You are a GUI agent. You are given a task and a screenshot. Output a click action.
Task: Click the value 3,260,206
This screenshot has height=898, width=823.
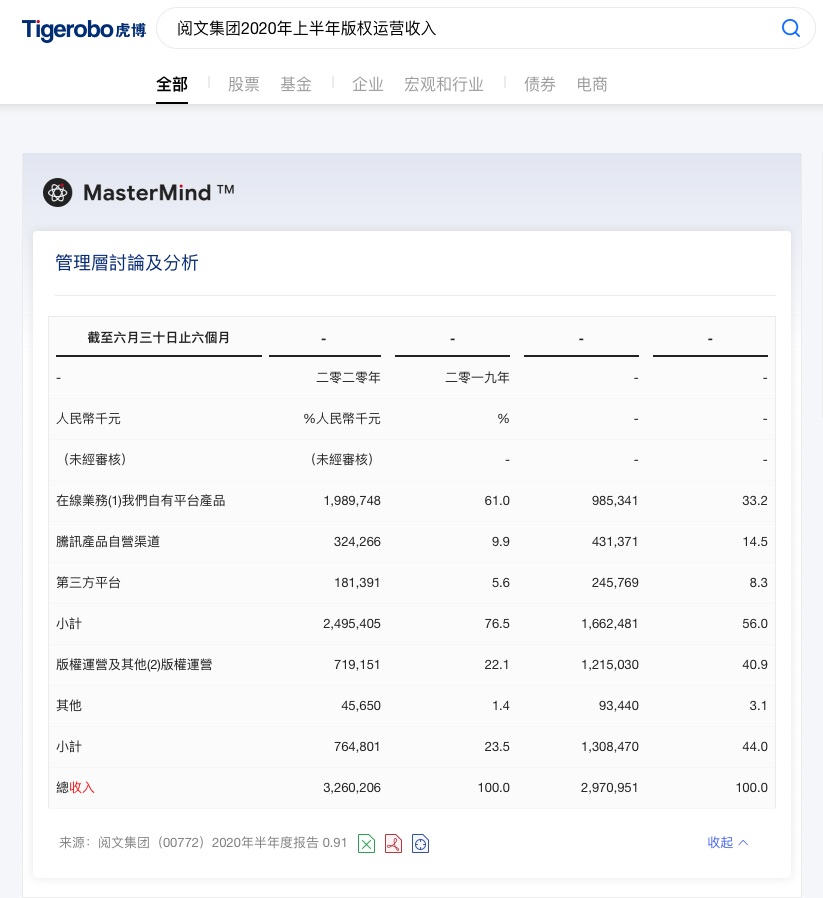click(352, 787)
